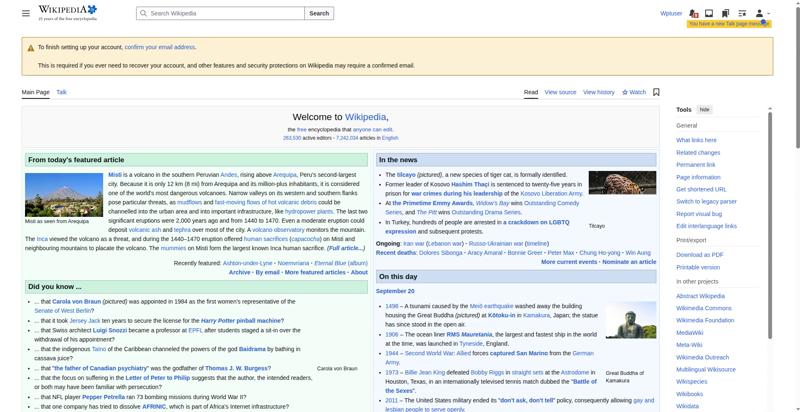Open the Wikipedia link in welcome heading
The width and height of the screenshot is (800, 412).
point(365,117)
